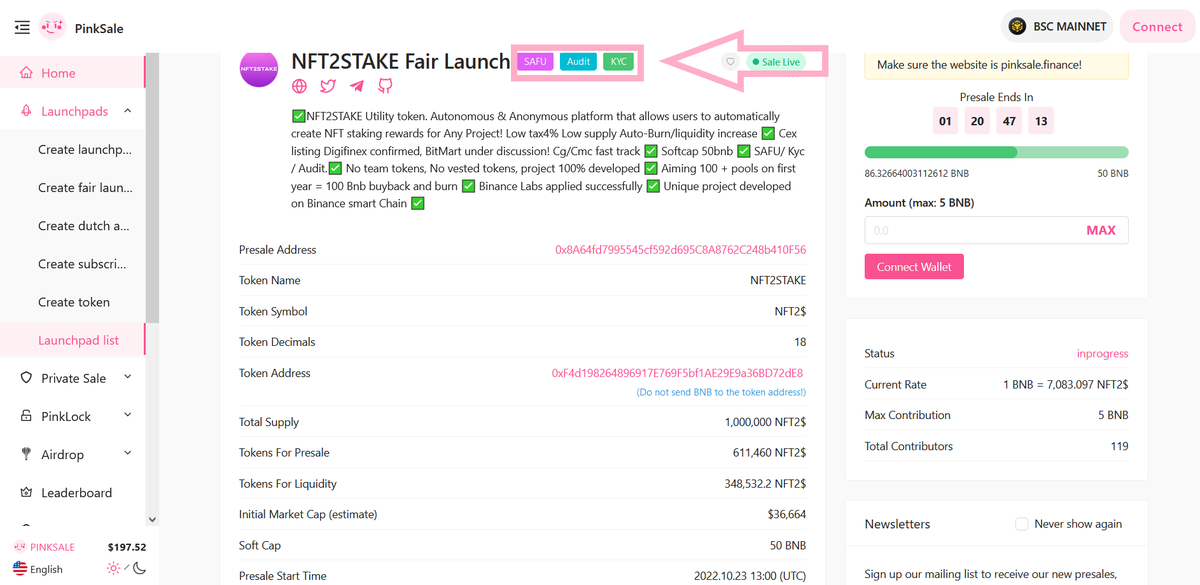Open the English language selector
This screenshot has height=585, width=1200.
(38, 569)
